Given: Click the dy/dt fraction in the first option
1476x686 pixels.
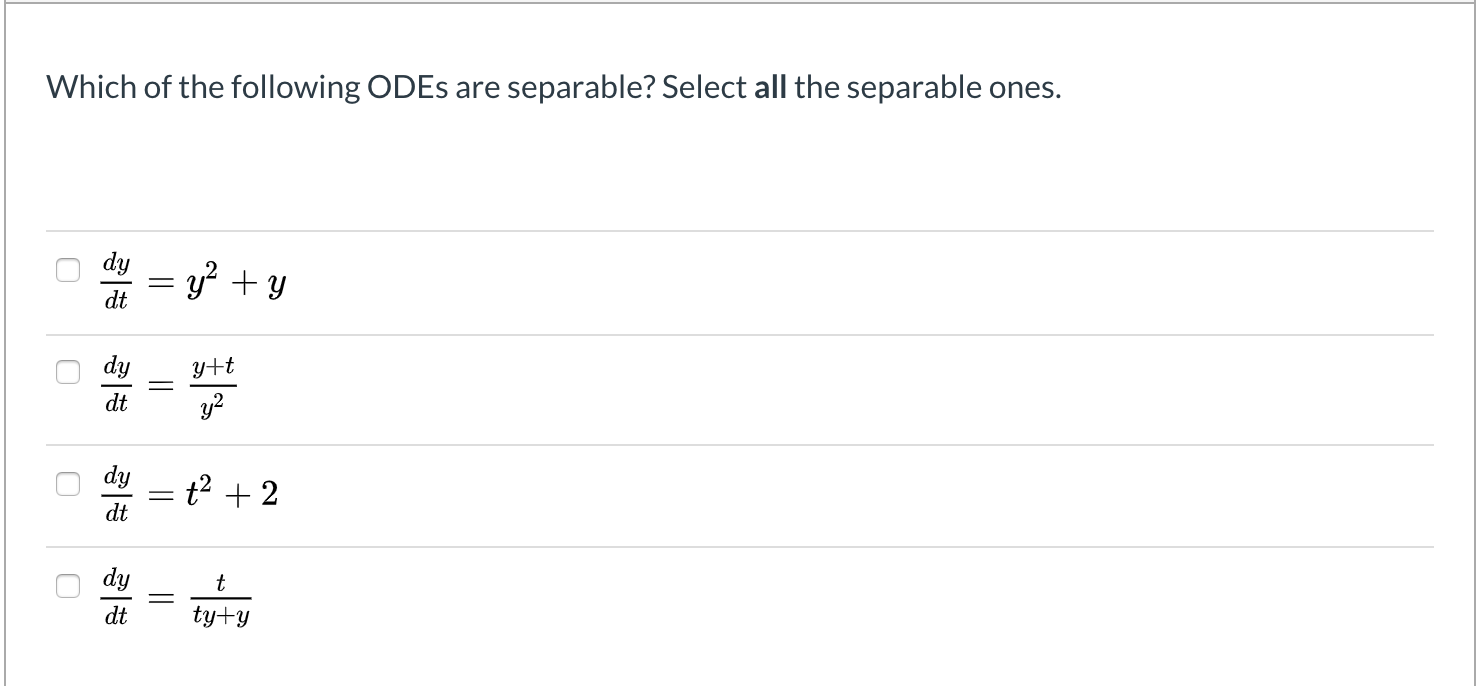Looking at the screenshot, I should (114, 281).
